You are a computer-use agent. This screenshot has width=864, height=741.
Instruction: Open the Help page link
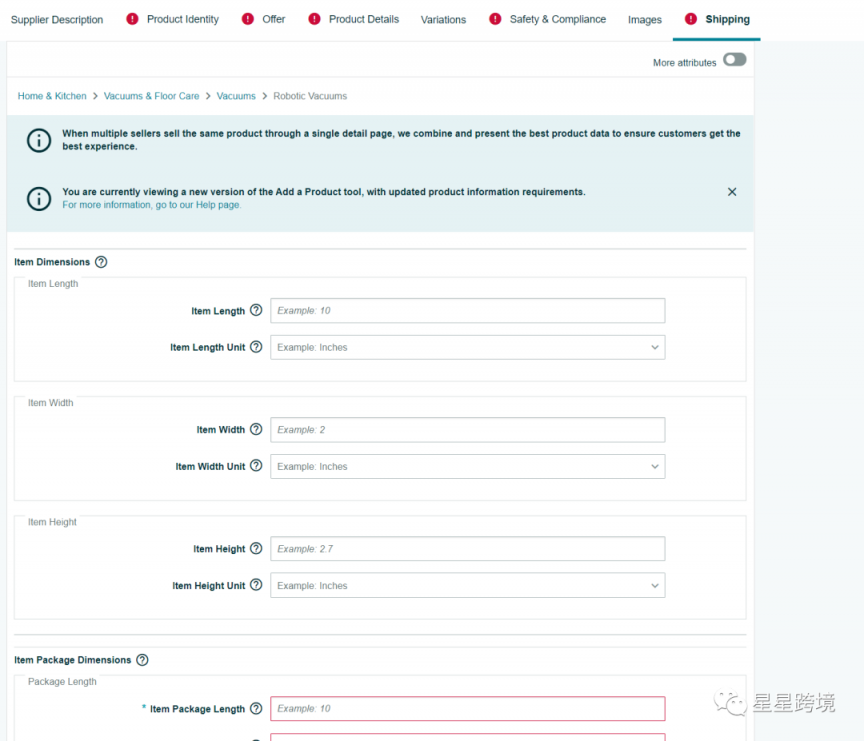152,205
